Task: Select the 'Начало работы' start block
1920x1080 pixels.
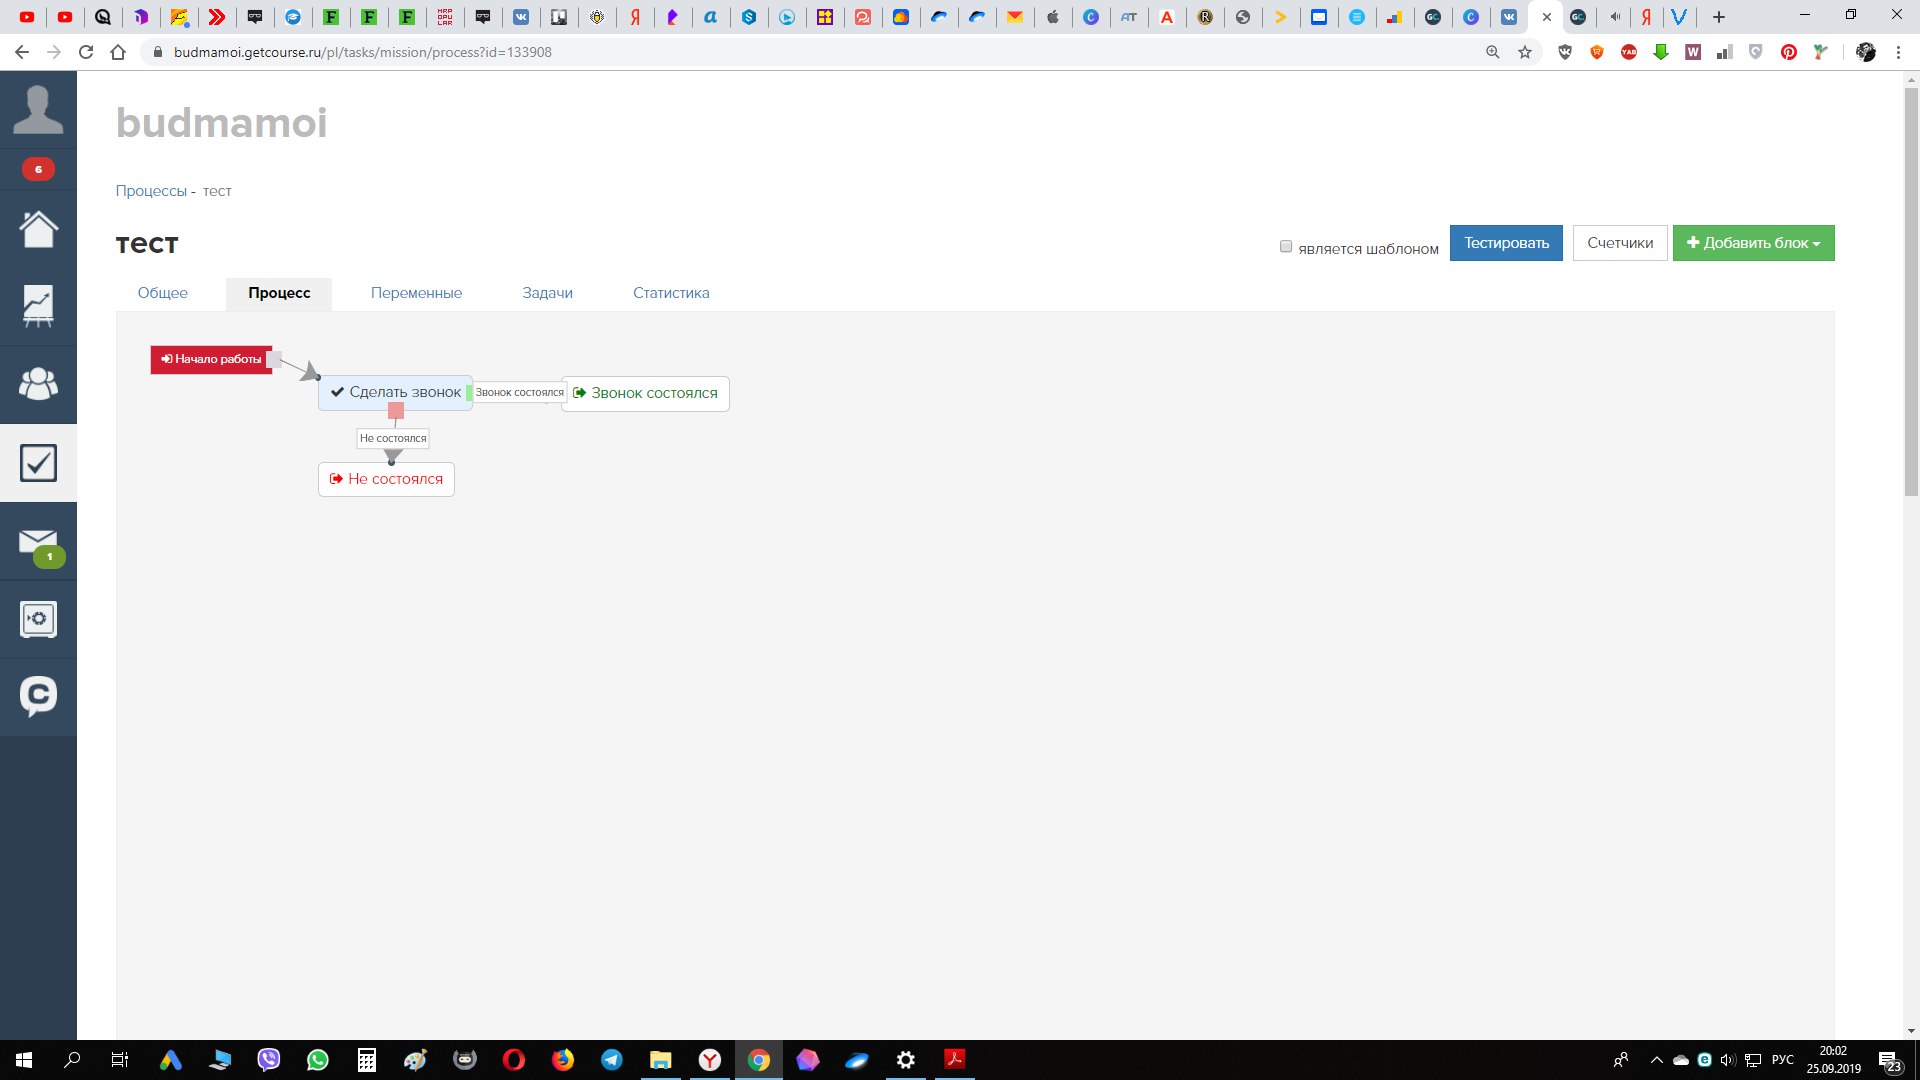Action: click(x=211, y=359)
